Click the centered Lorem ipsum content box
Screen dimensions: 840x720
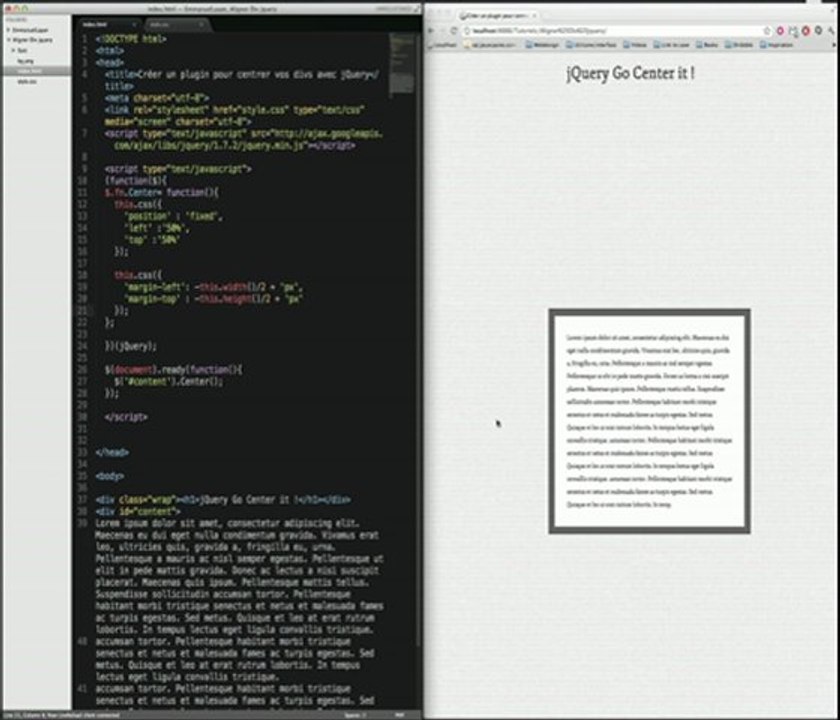click(x=649, y=421)
